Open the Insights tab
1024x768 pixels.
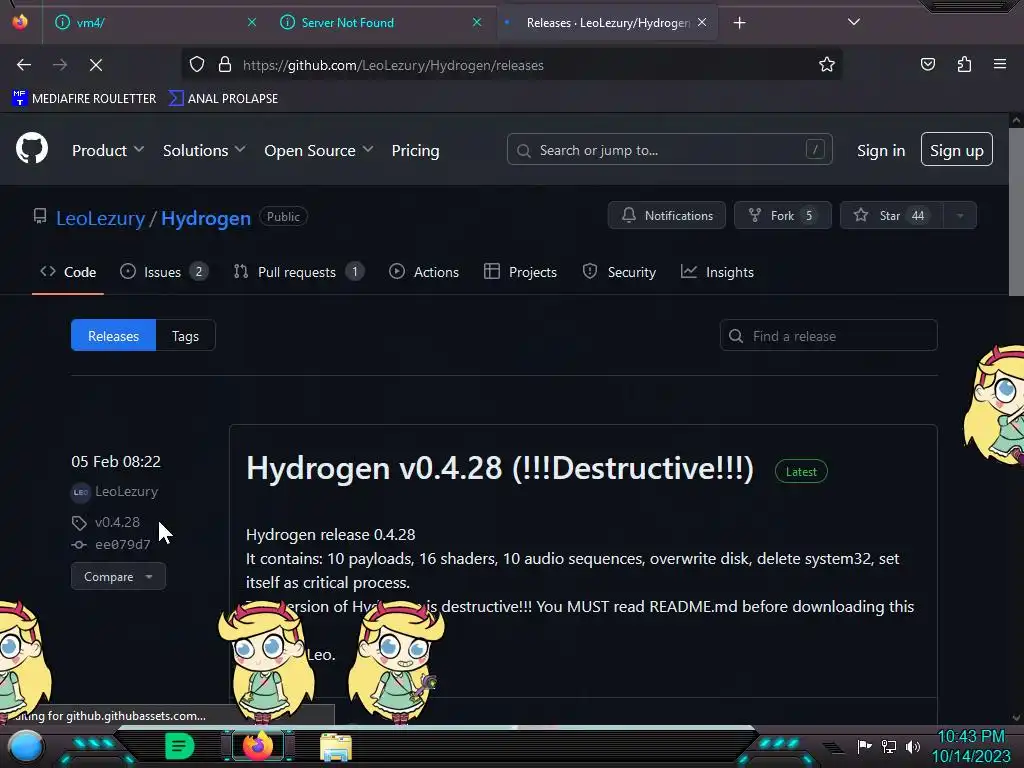[x=717, y=272]
